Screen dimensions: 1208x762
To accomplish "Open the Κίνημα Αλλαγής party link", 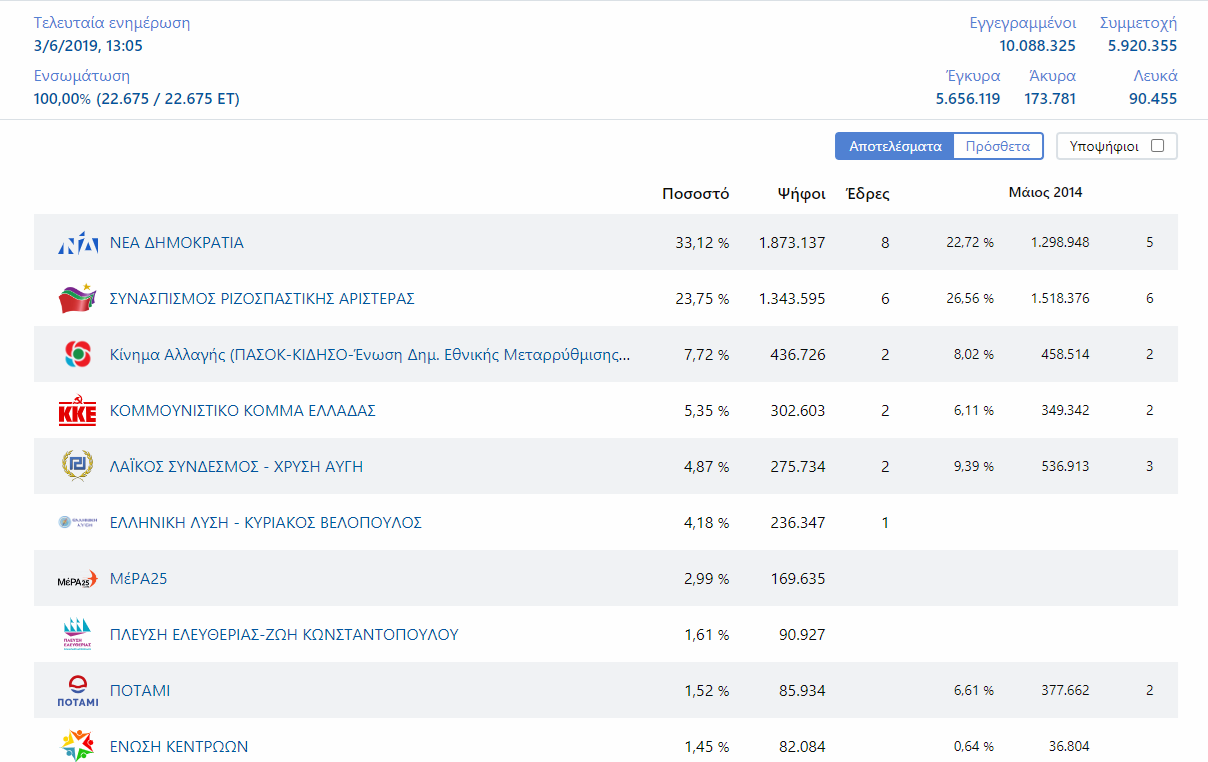I will (370, 355).
